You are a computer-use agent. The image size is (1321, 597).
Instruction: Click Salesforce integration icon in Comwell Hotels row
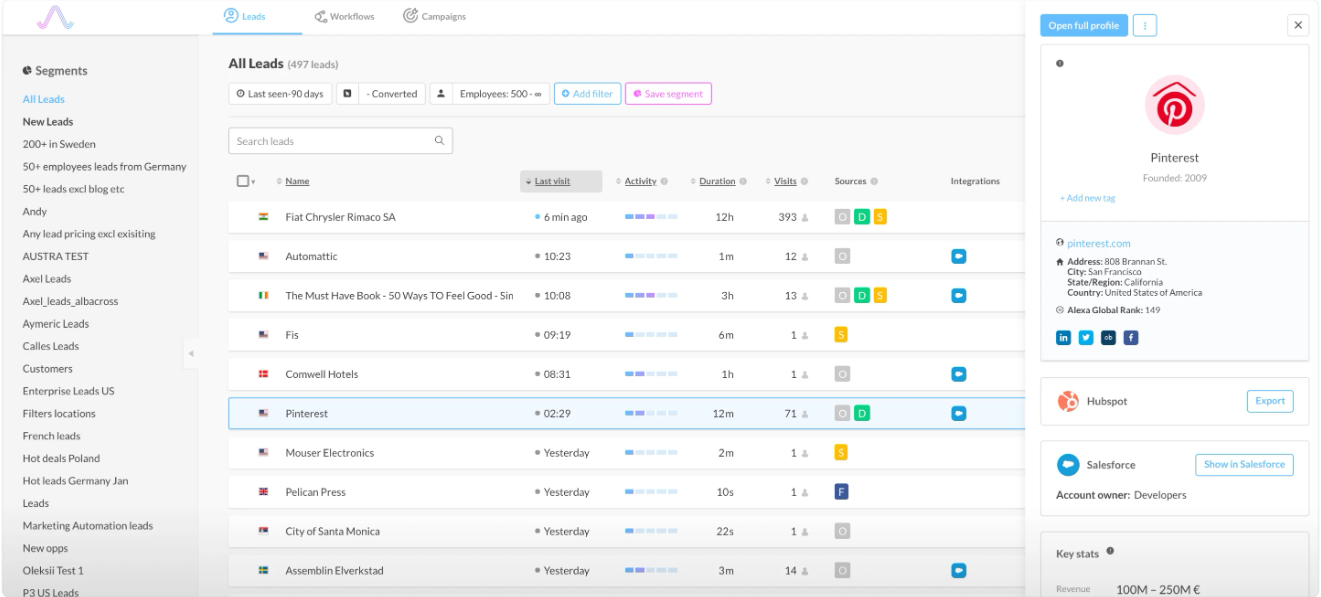958,374
